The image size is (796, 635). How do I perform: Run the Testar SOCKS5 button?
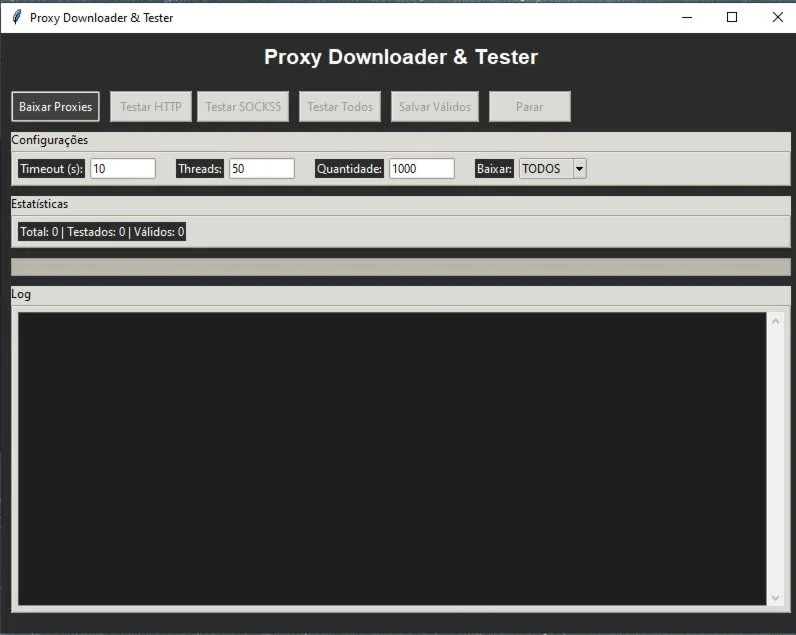pos(243,107)
